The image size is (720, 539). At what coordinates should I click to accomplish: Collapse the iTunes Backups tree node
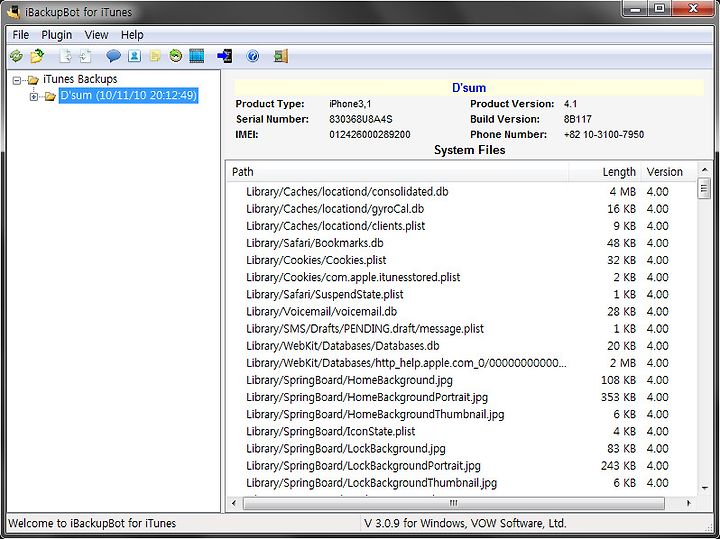17,80
